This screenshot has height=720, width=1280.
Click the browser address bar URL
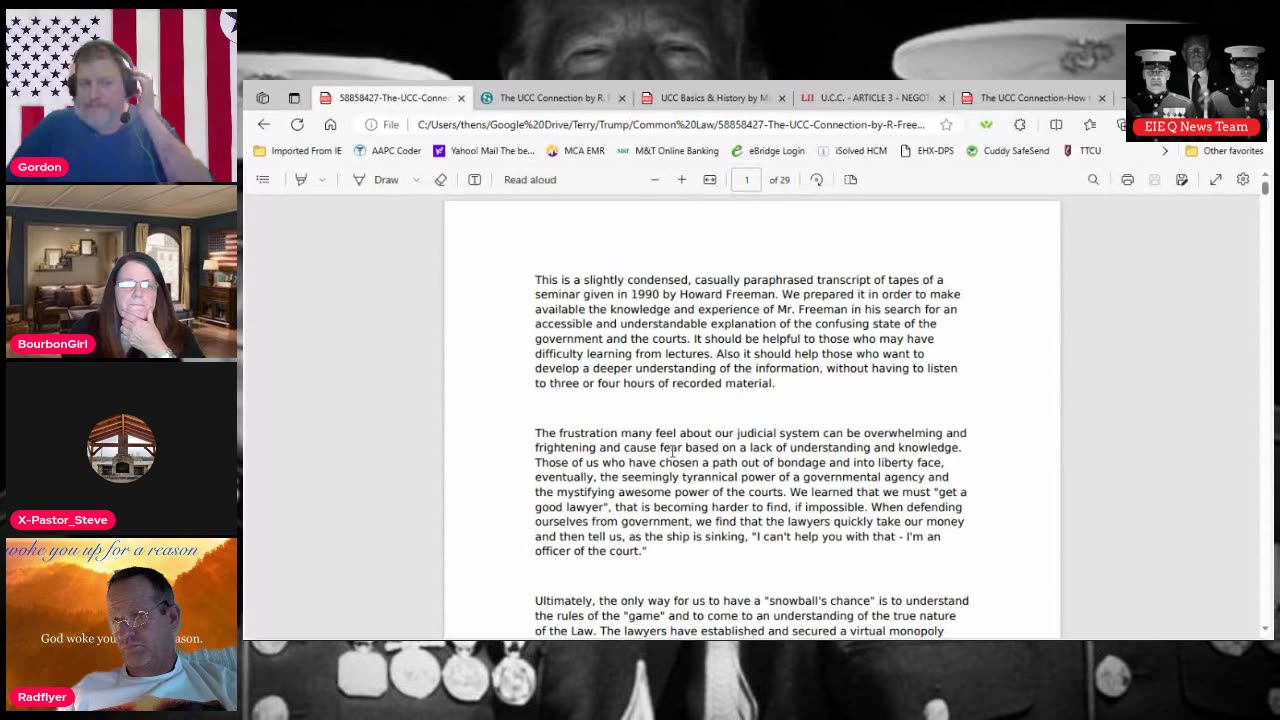pos(671,125)
